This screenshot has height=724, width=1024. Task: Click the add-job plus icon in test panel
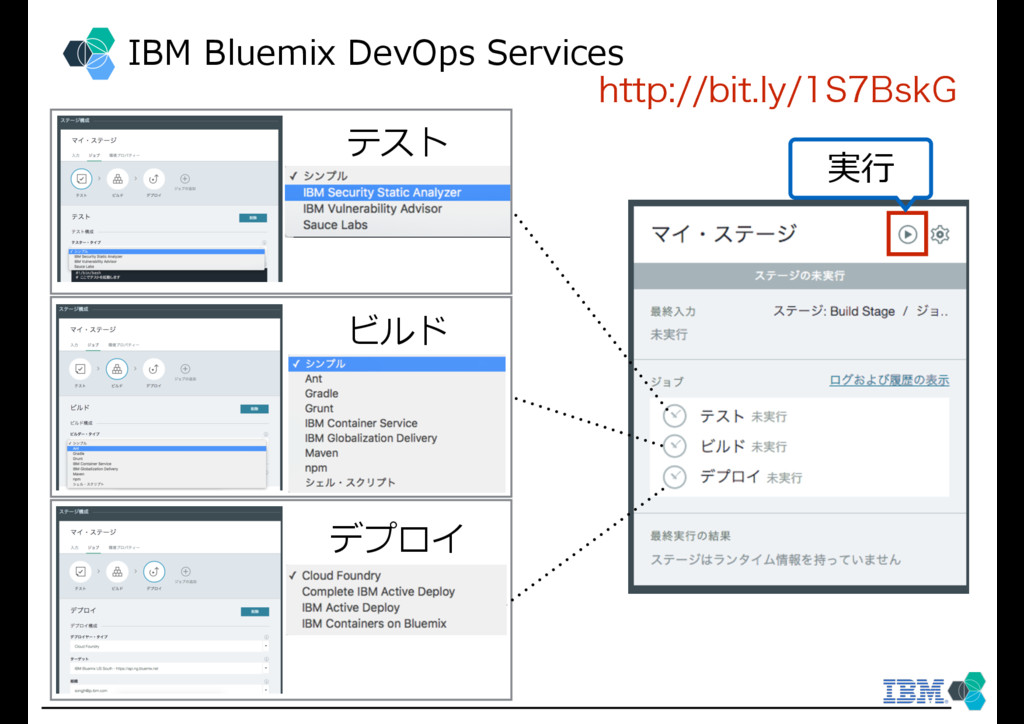pyautogui.click(x=185, y=178)
